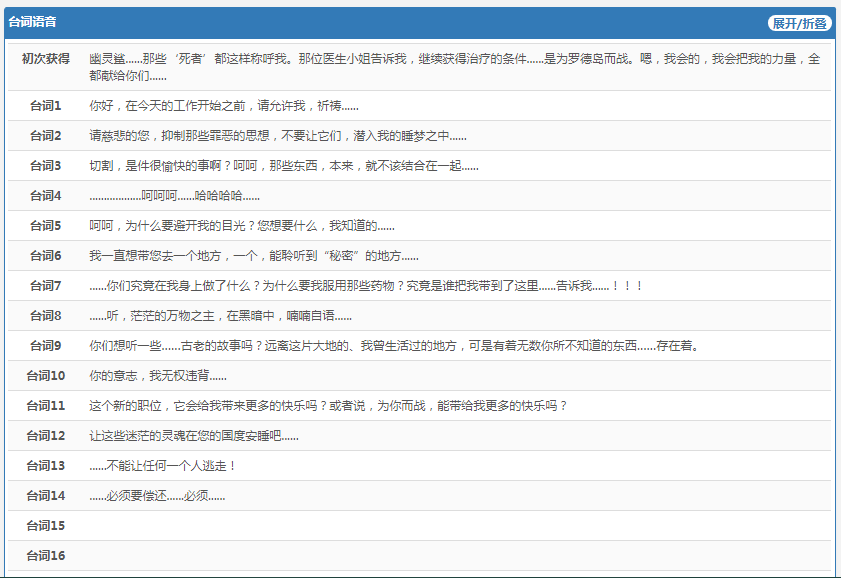Viewport: 841px width, 578px height.
Task: Select the 台词2 row label
Action: 46,136
